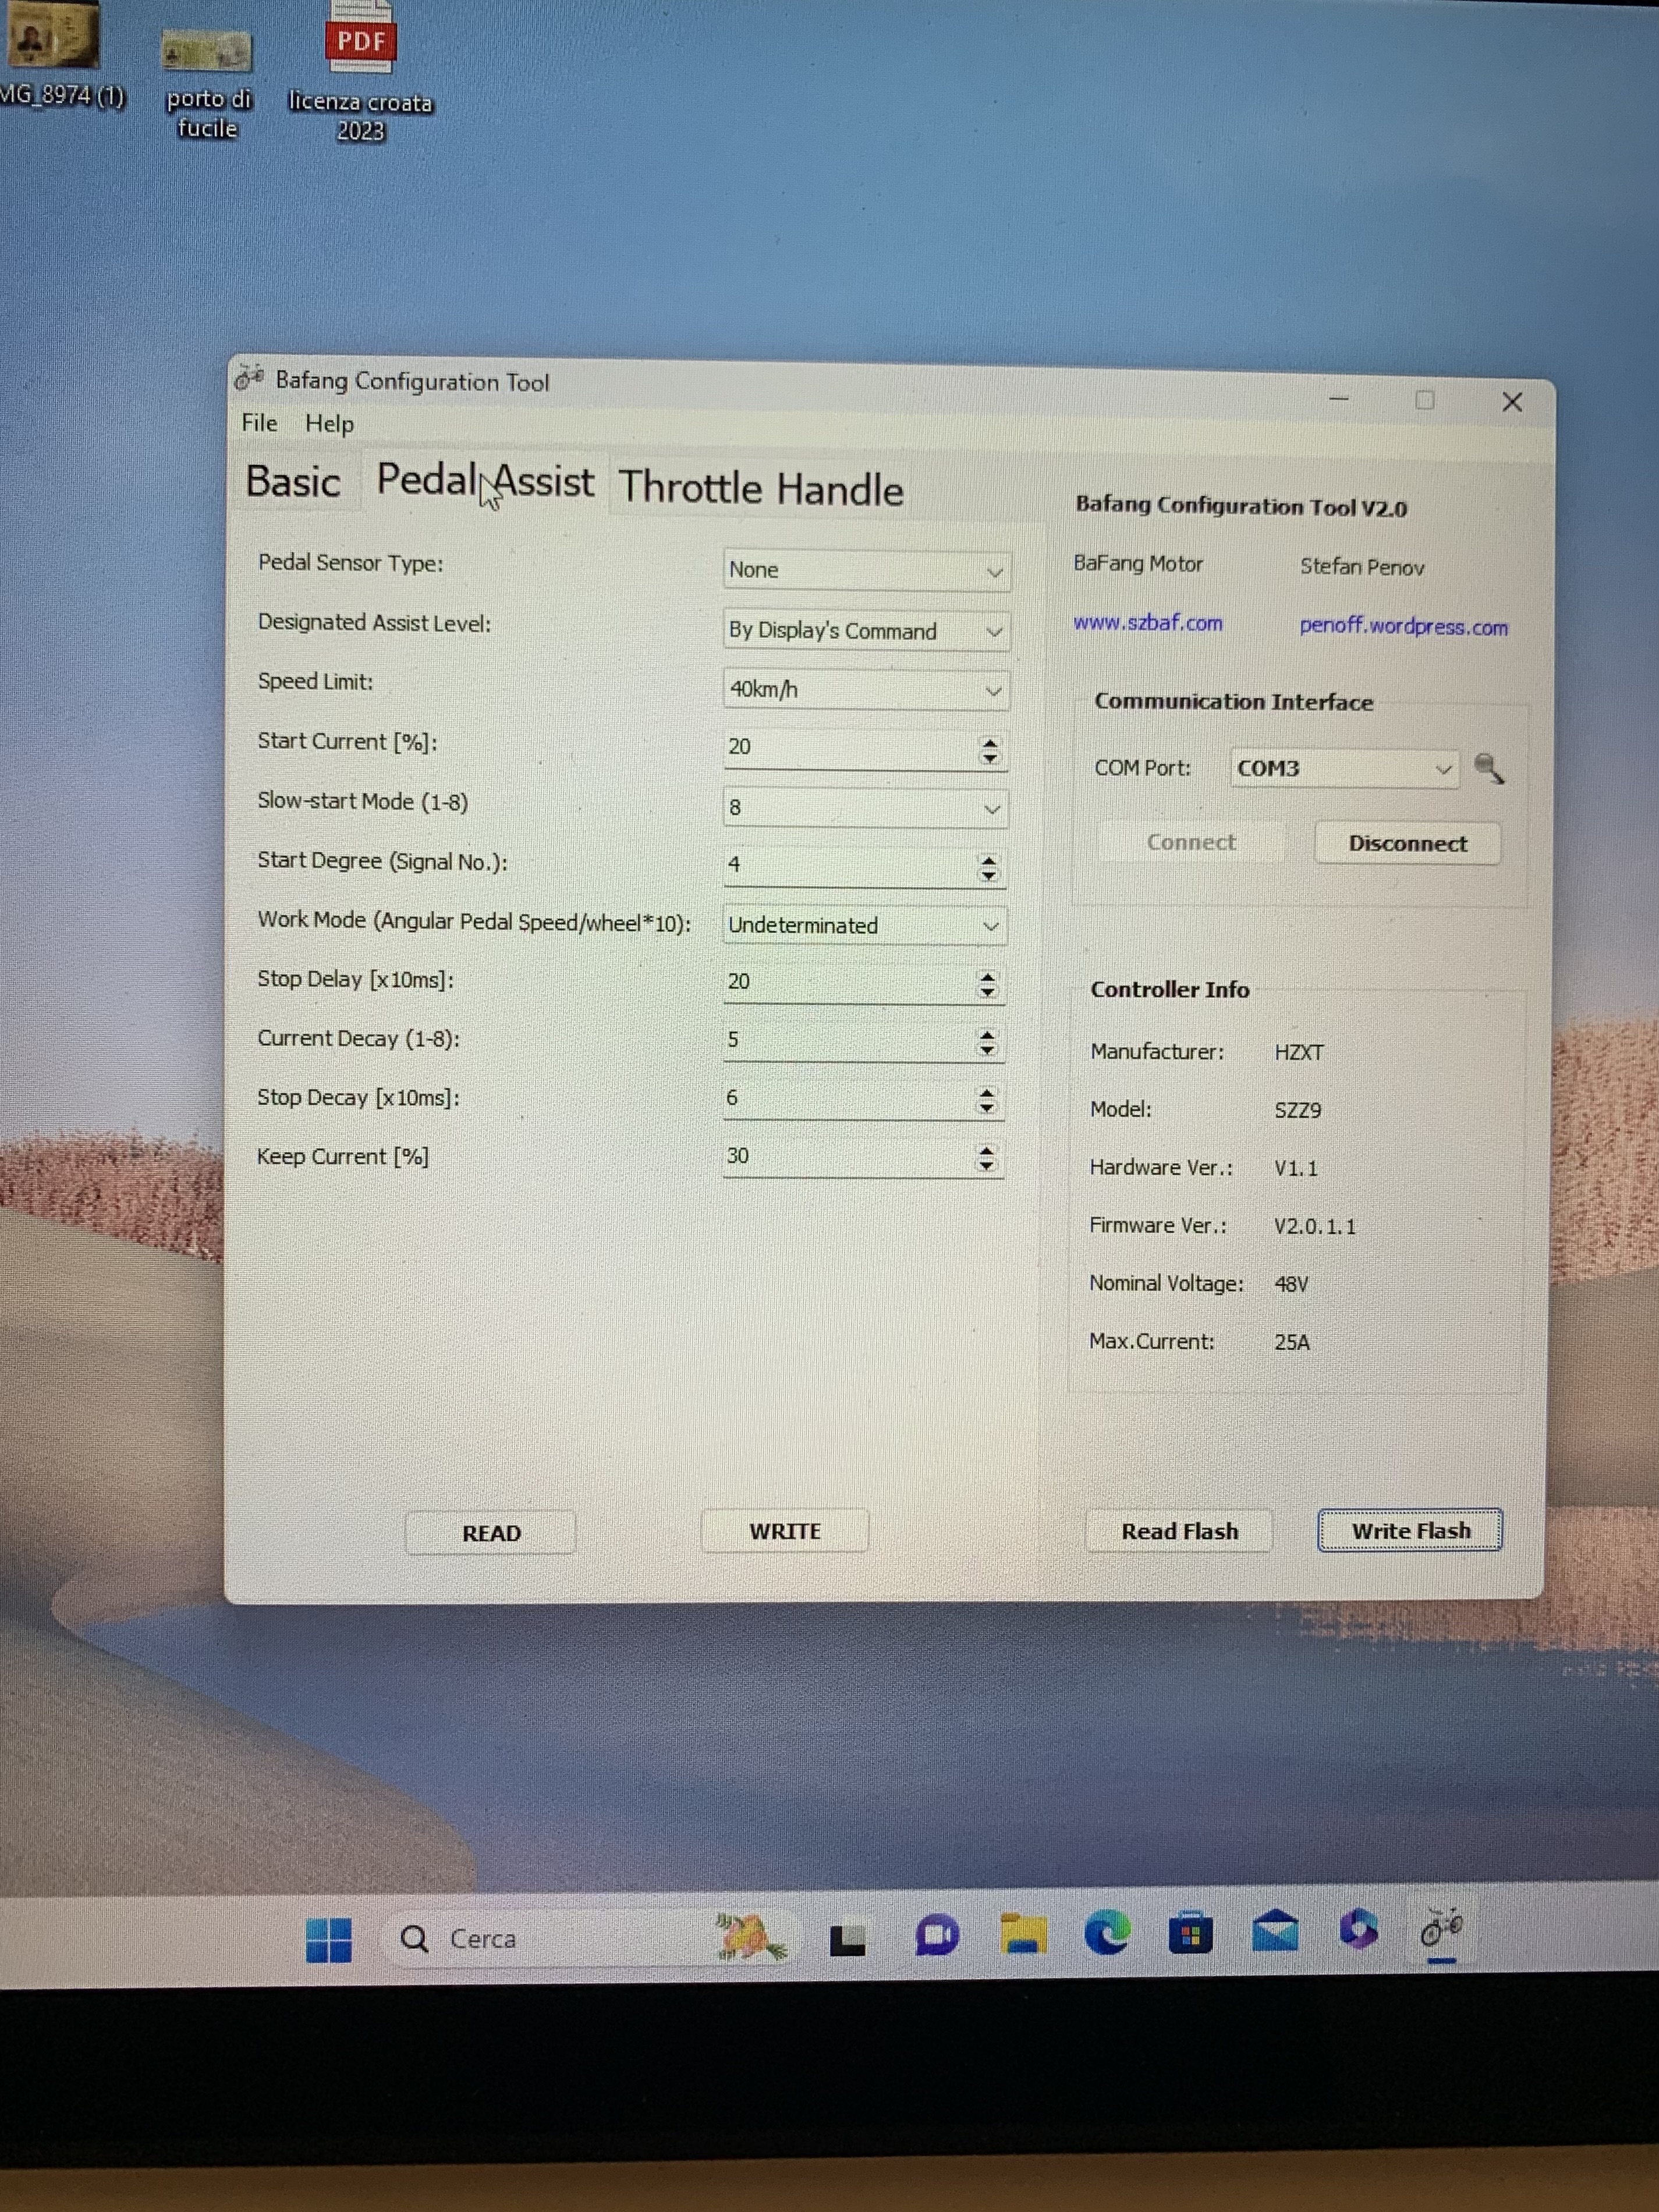This screenshot has height=2212, width=1659.
Task: Launch Microsoft Edge from the taskbar
Action: pyautogui.click(x=1107, y=1932)
